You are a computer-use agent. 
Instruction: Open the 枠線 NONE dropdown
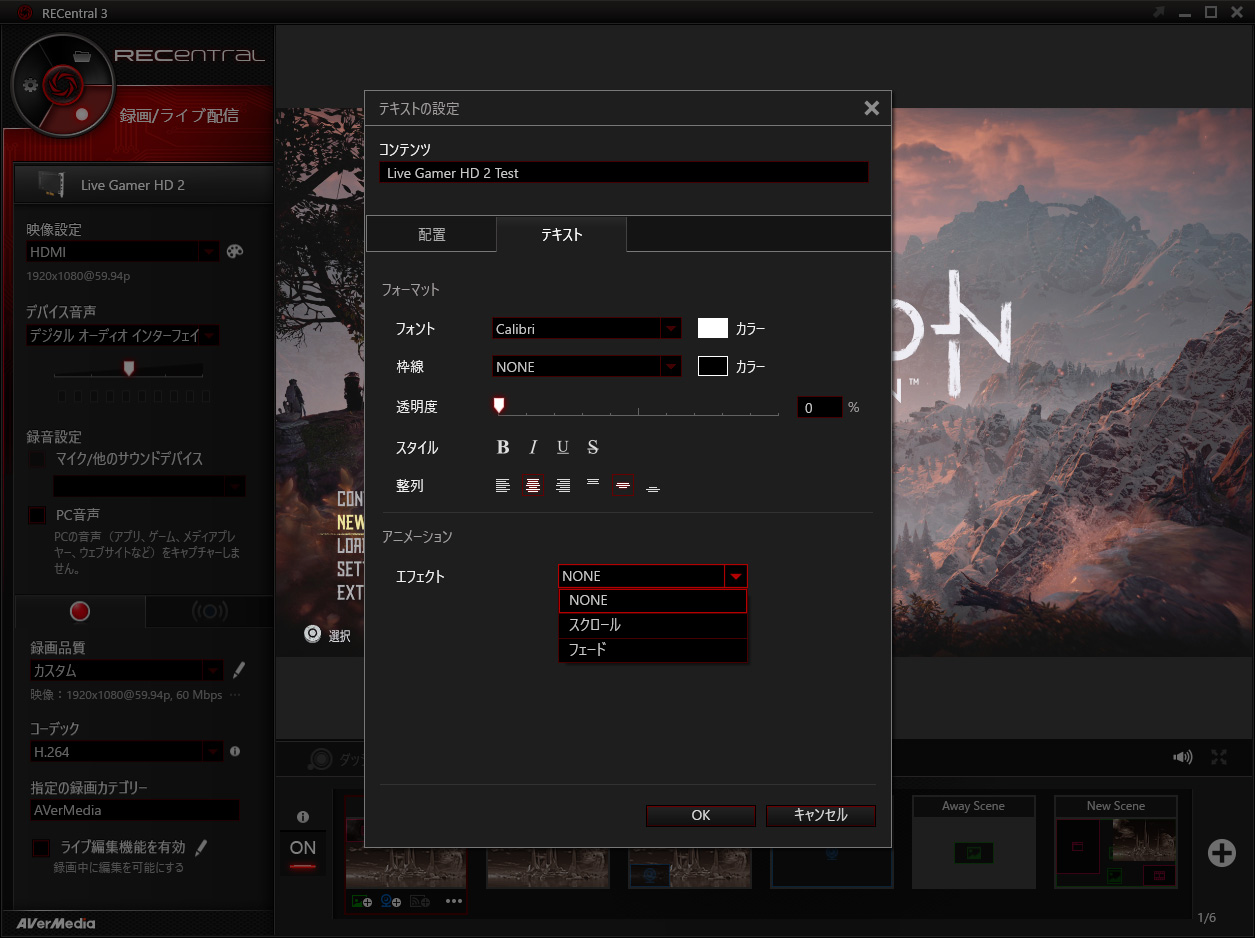587,367
